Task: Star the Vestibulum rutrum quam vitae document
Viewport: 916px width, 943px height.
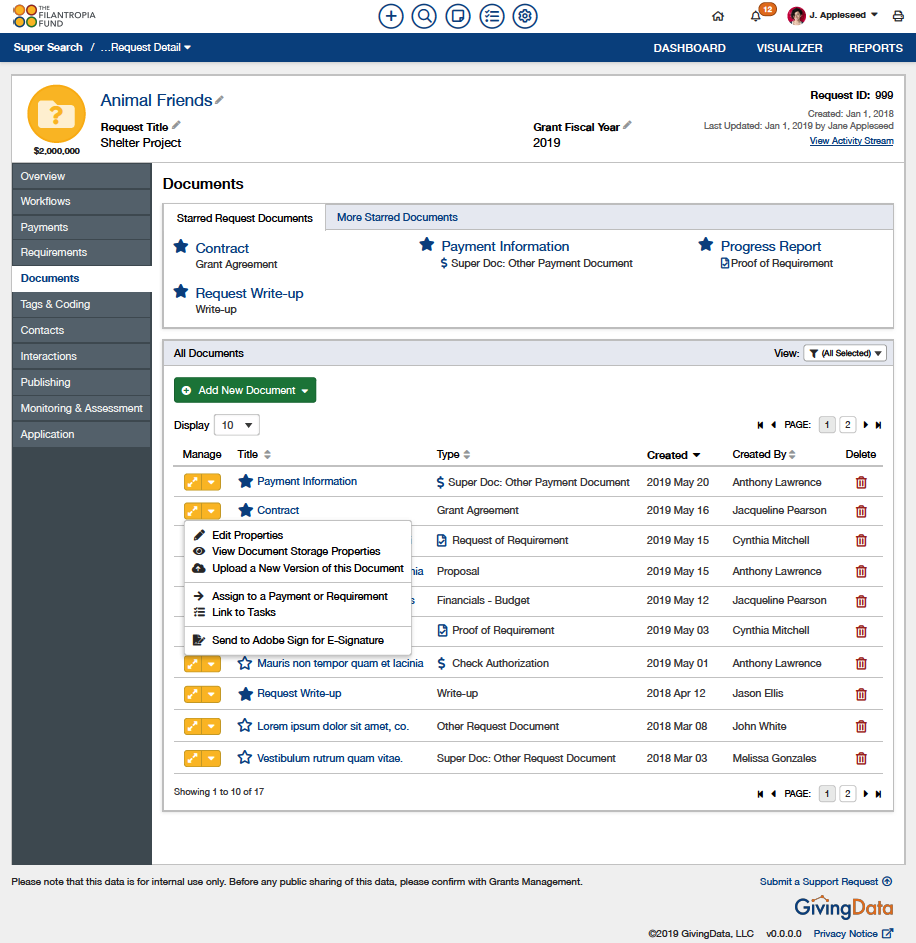Action: [x=245, y=758]
